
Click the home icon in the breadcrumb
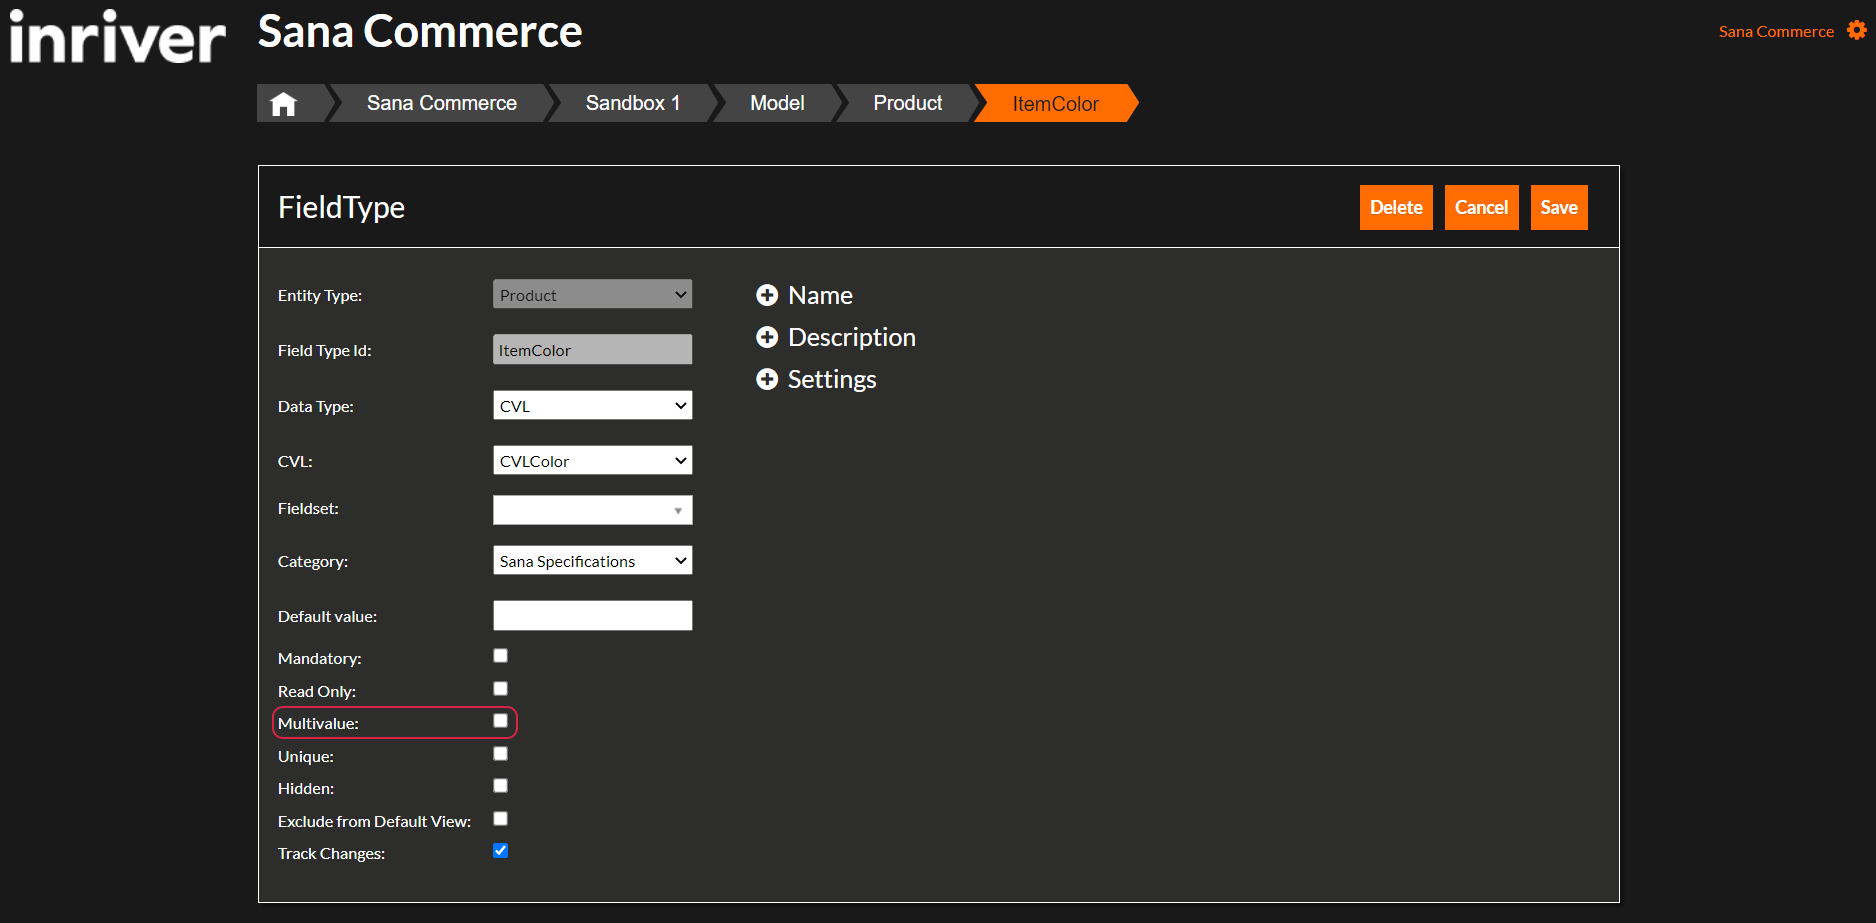284,103
